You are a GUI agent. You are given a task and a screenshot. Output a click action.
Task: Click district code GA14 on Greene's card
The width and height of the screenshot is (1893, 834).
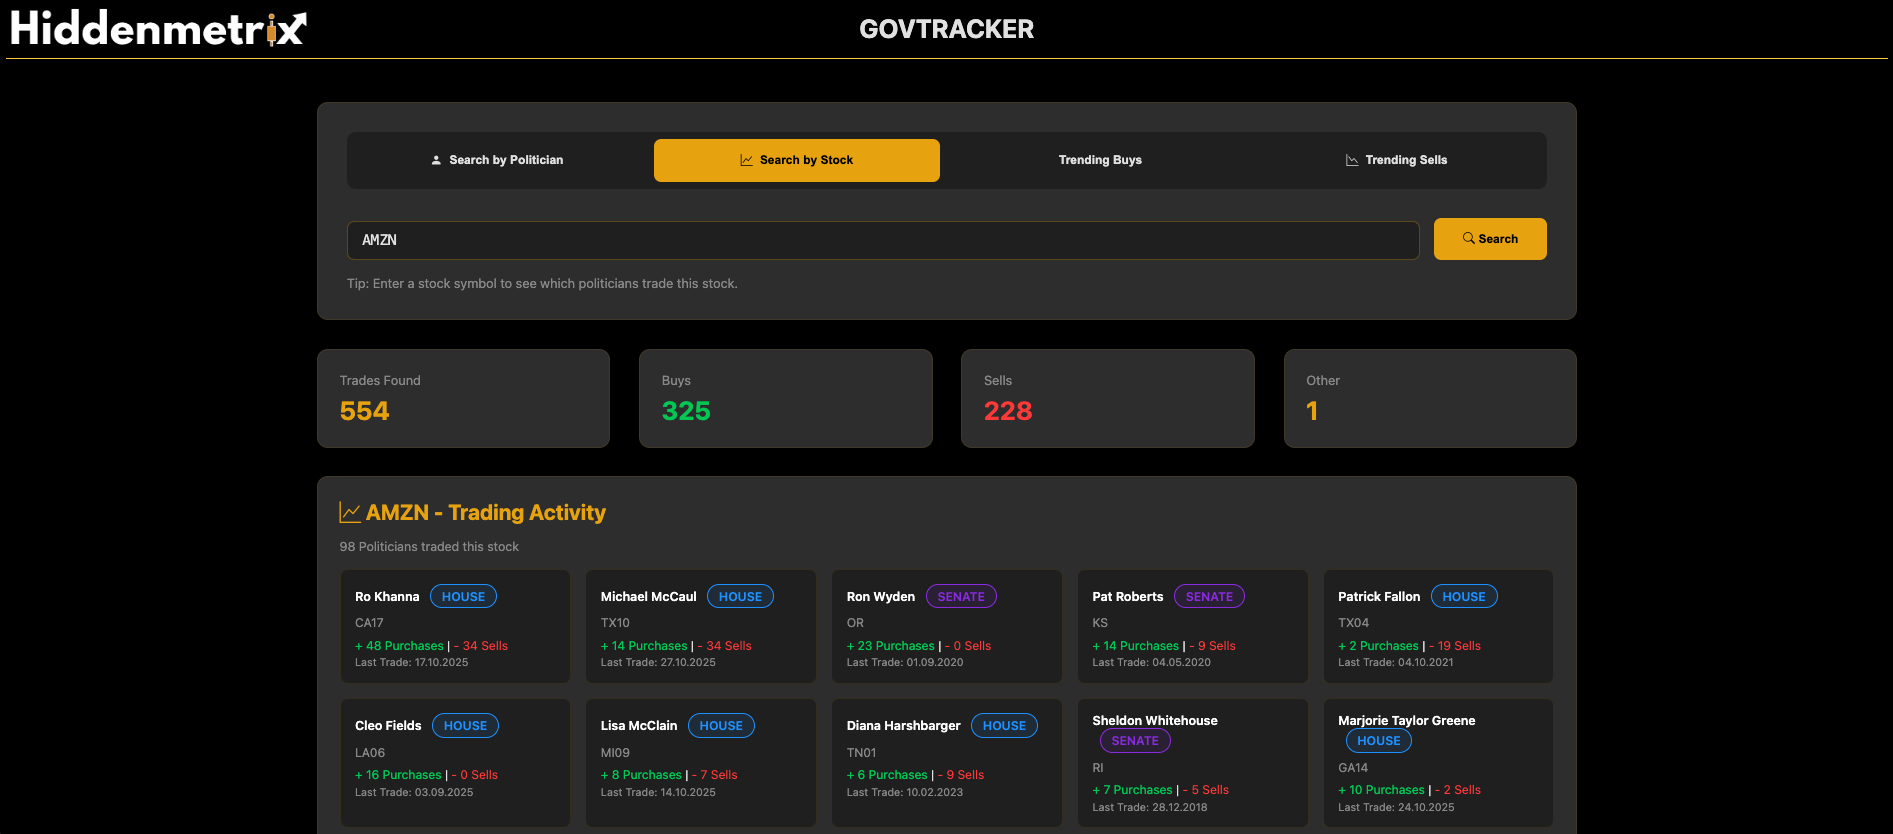pos(1353,768)
